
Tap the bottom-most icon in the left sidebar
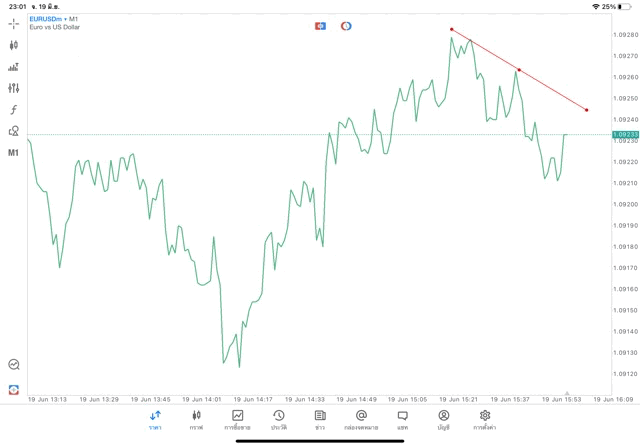point(14,388)
